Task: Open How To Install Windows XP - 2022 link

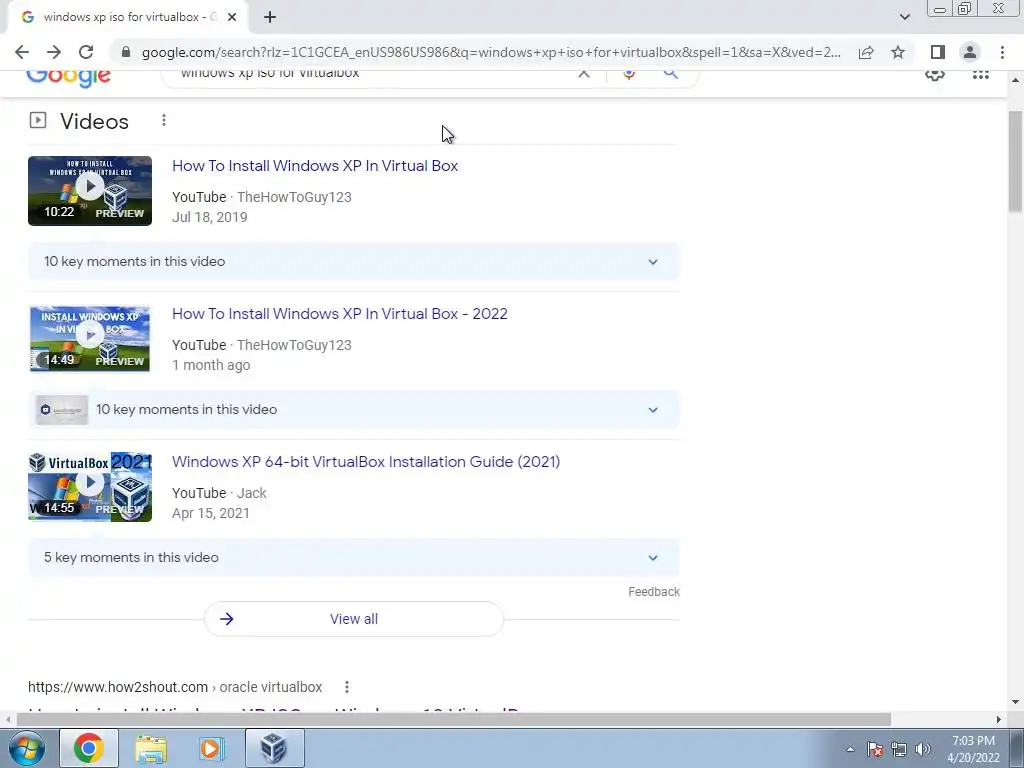Action: pyautogui.click(x=340, y=314)
